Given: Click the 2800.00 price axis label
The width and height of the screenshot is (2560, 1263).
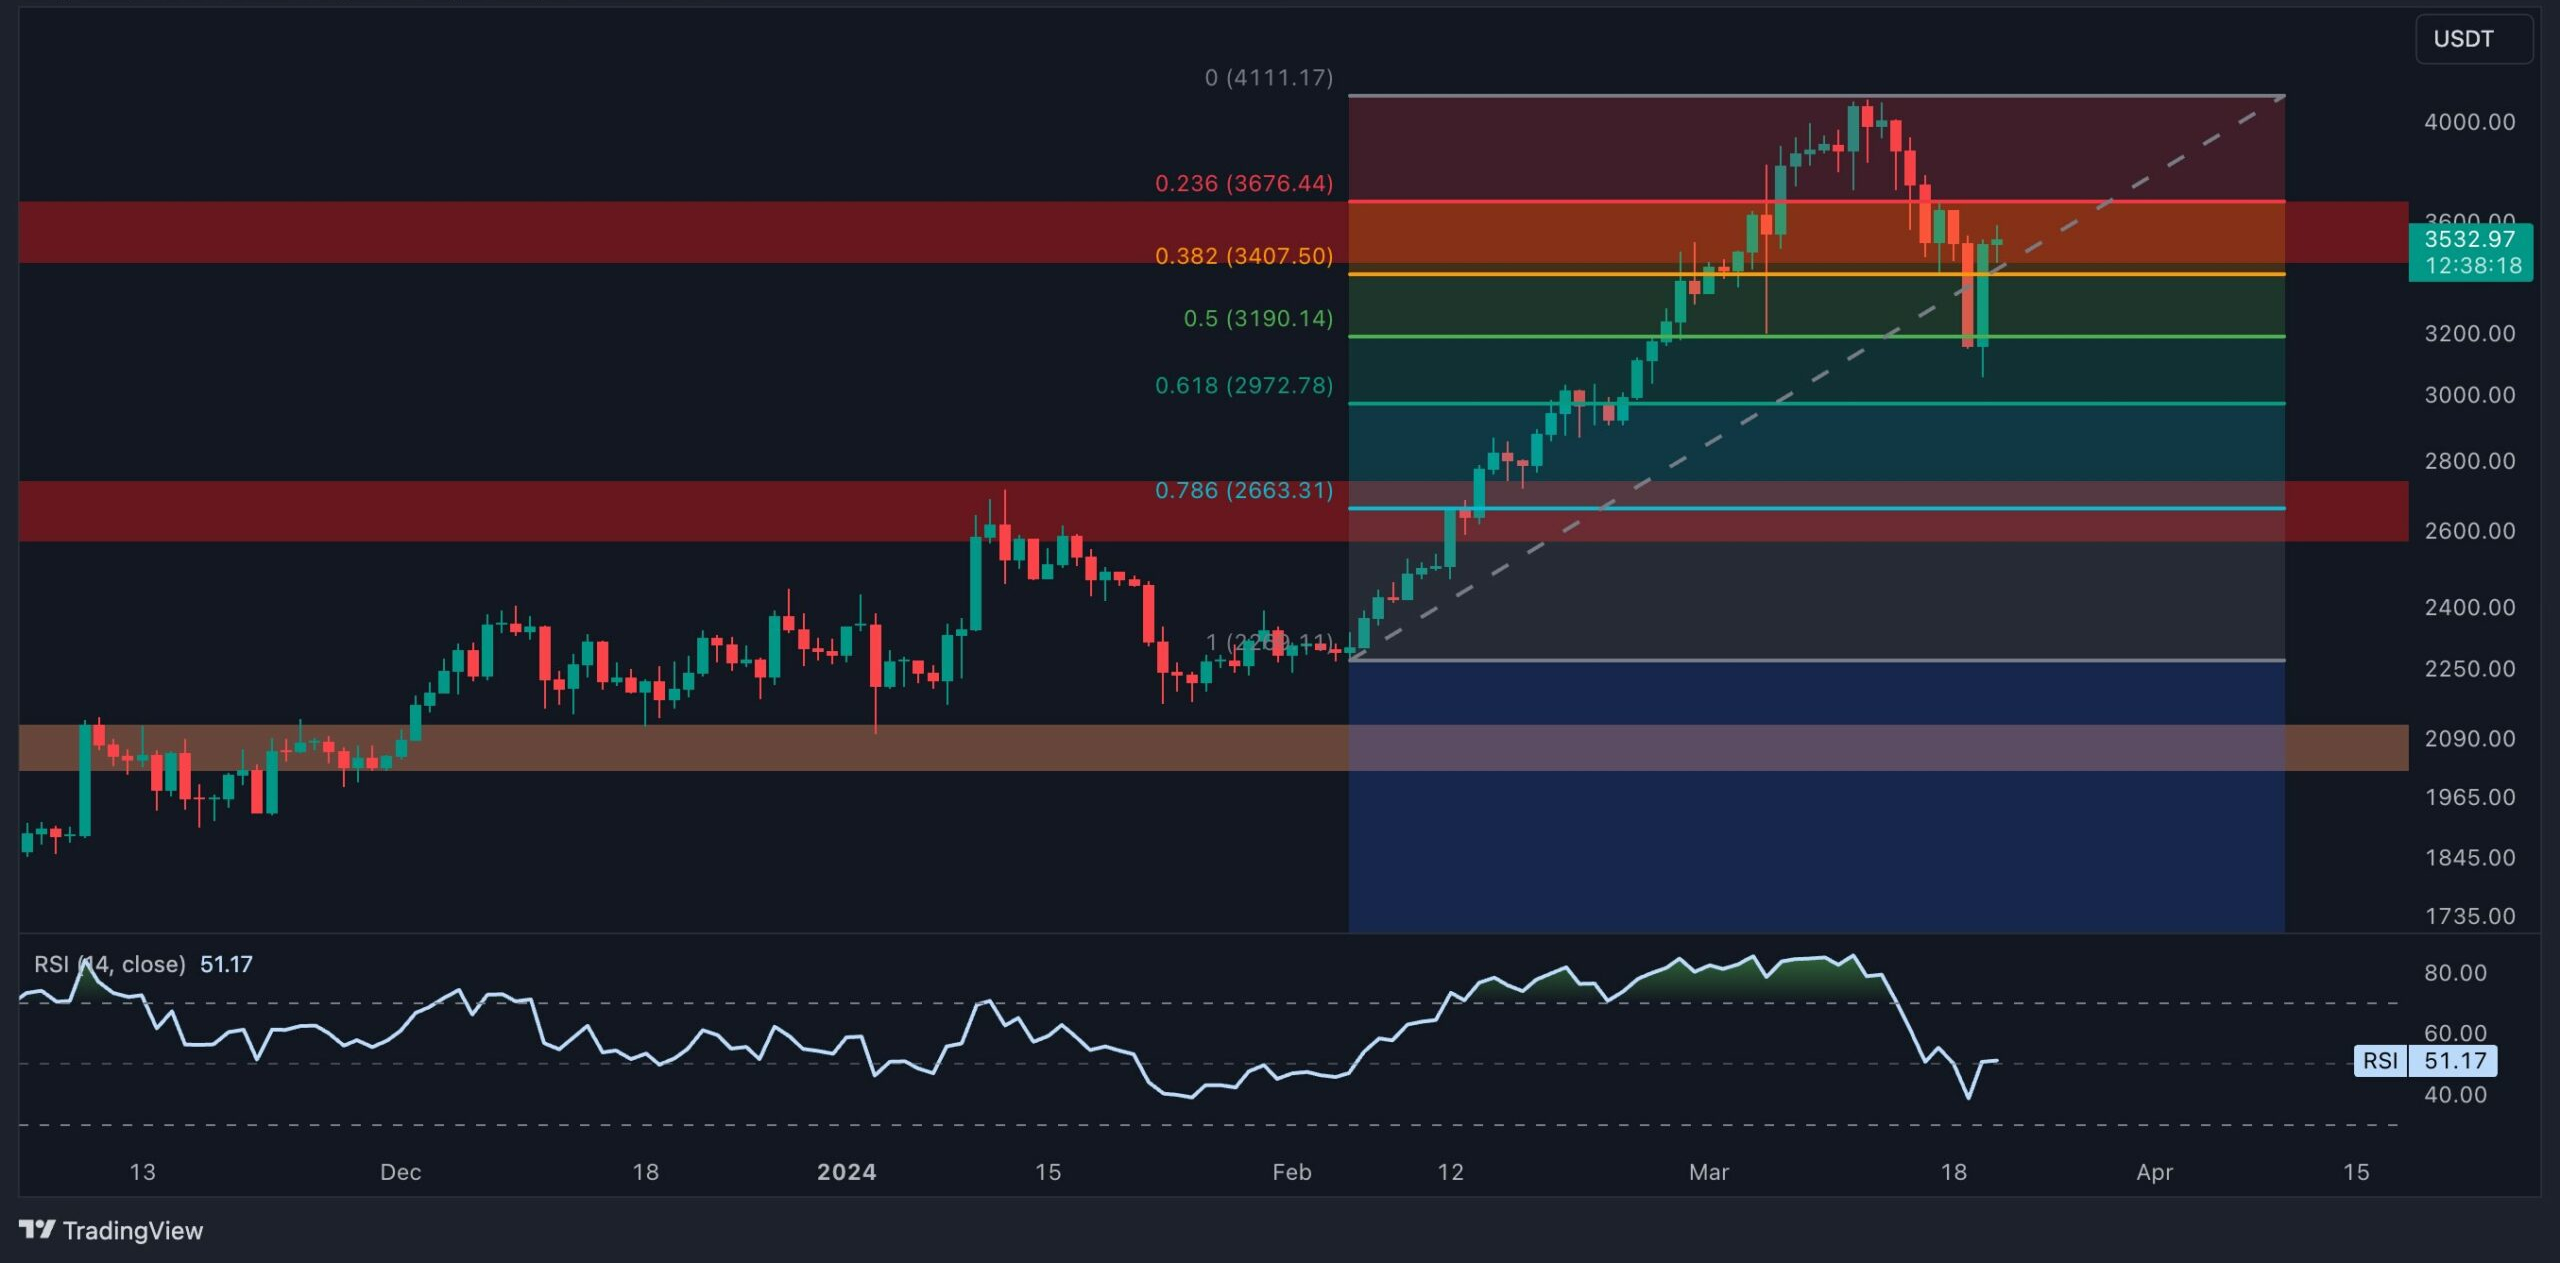Looking at the screenshot, I should click(x=2470, y=461).
